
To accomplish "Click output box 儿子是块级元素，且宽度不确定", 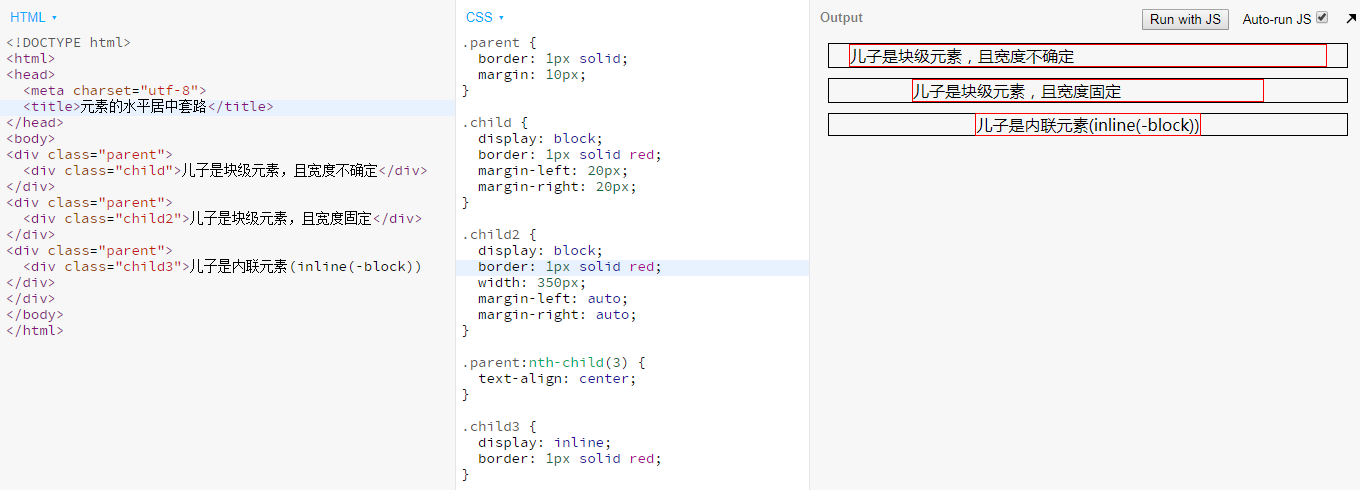I will point(1088,56).
